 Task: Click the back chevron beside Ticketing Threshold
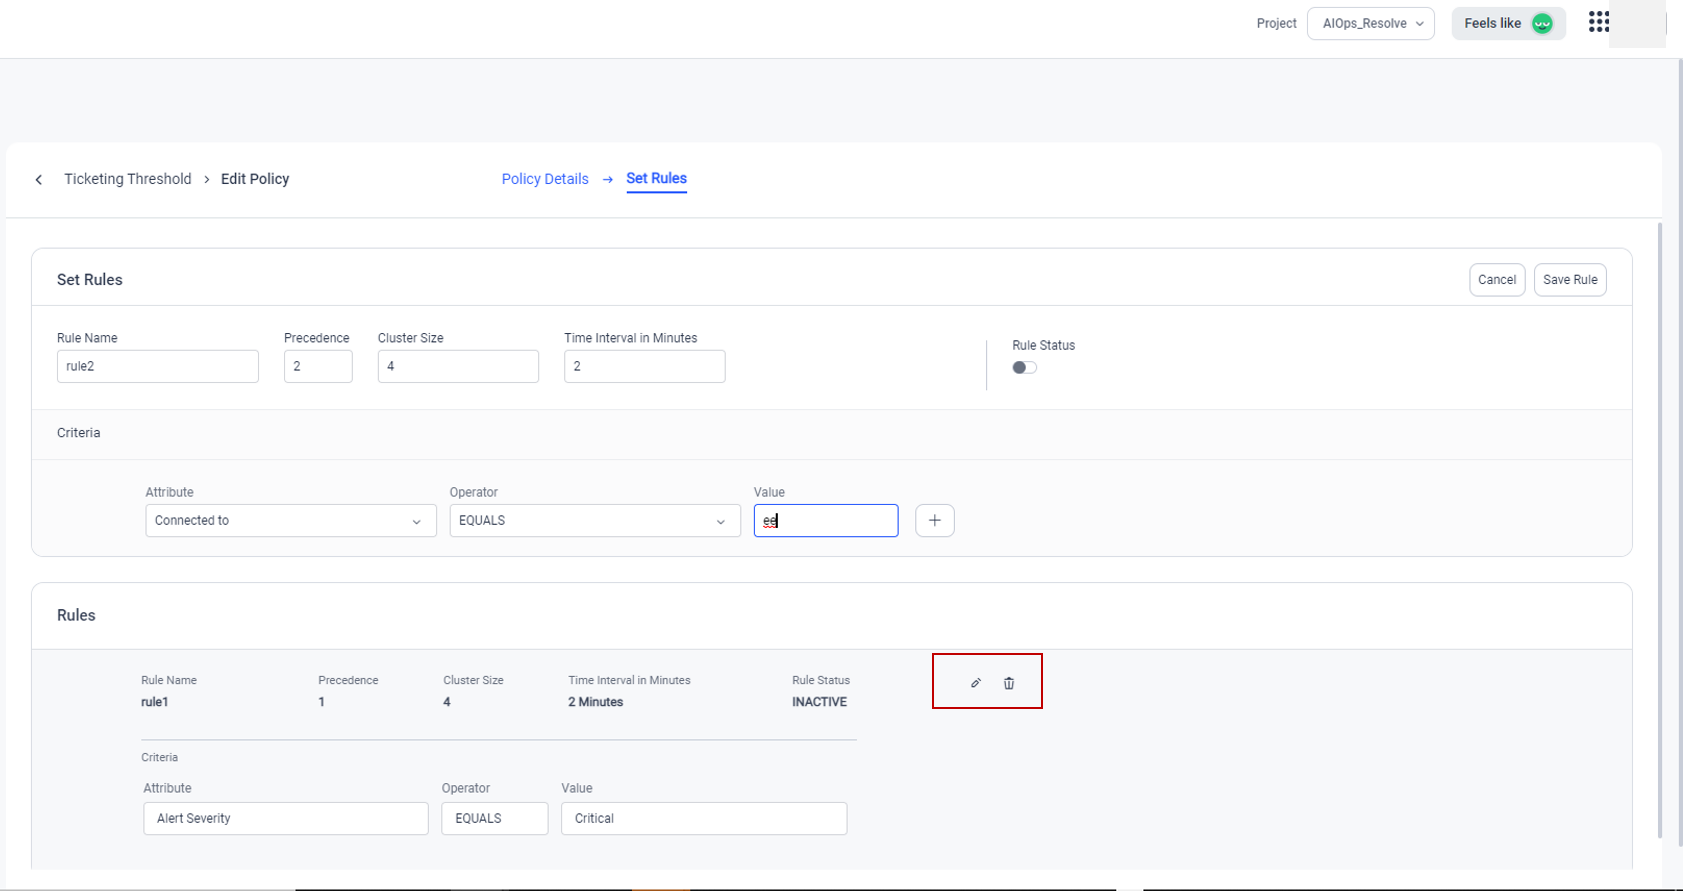39,180
